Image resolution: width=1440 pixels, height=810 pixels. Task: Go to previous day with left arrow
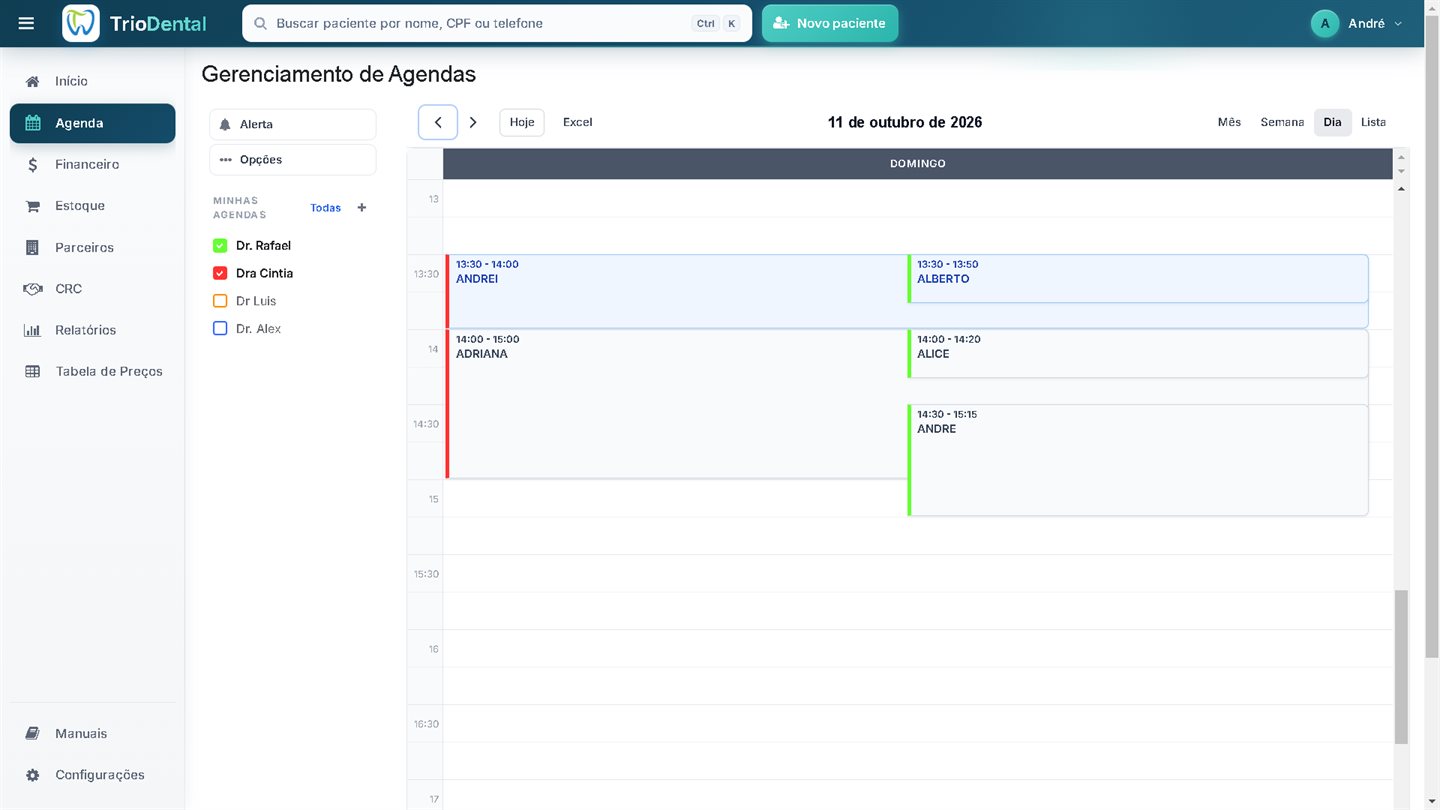[x=438, y=122]
